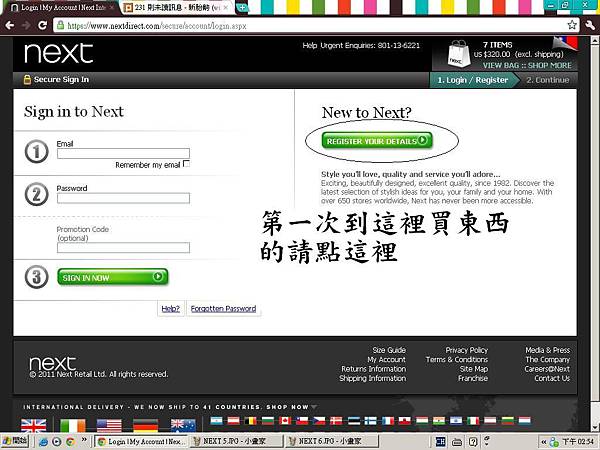This screenshot has height=450, width=600.
Task: Click the France flag in the small flags row
Action: pos(388,421)
